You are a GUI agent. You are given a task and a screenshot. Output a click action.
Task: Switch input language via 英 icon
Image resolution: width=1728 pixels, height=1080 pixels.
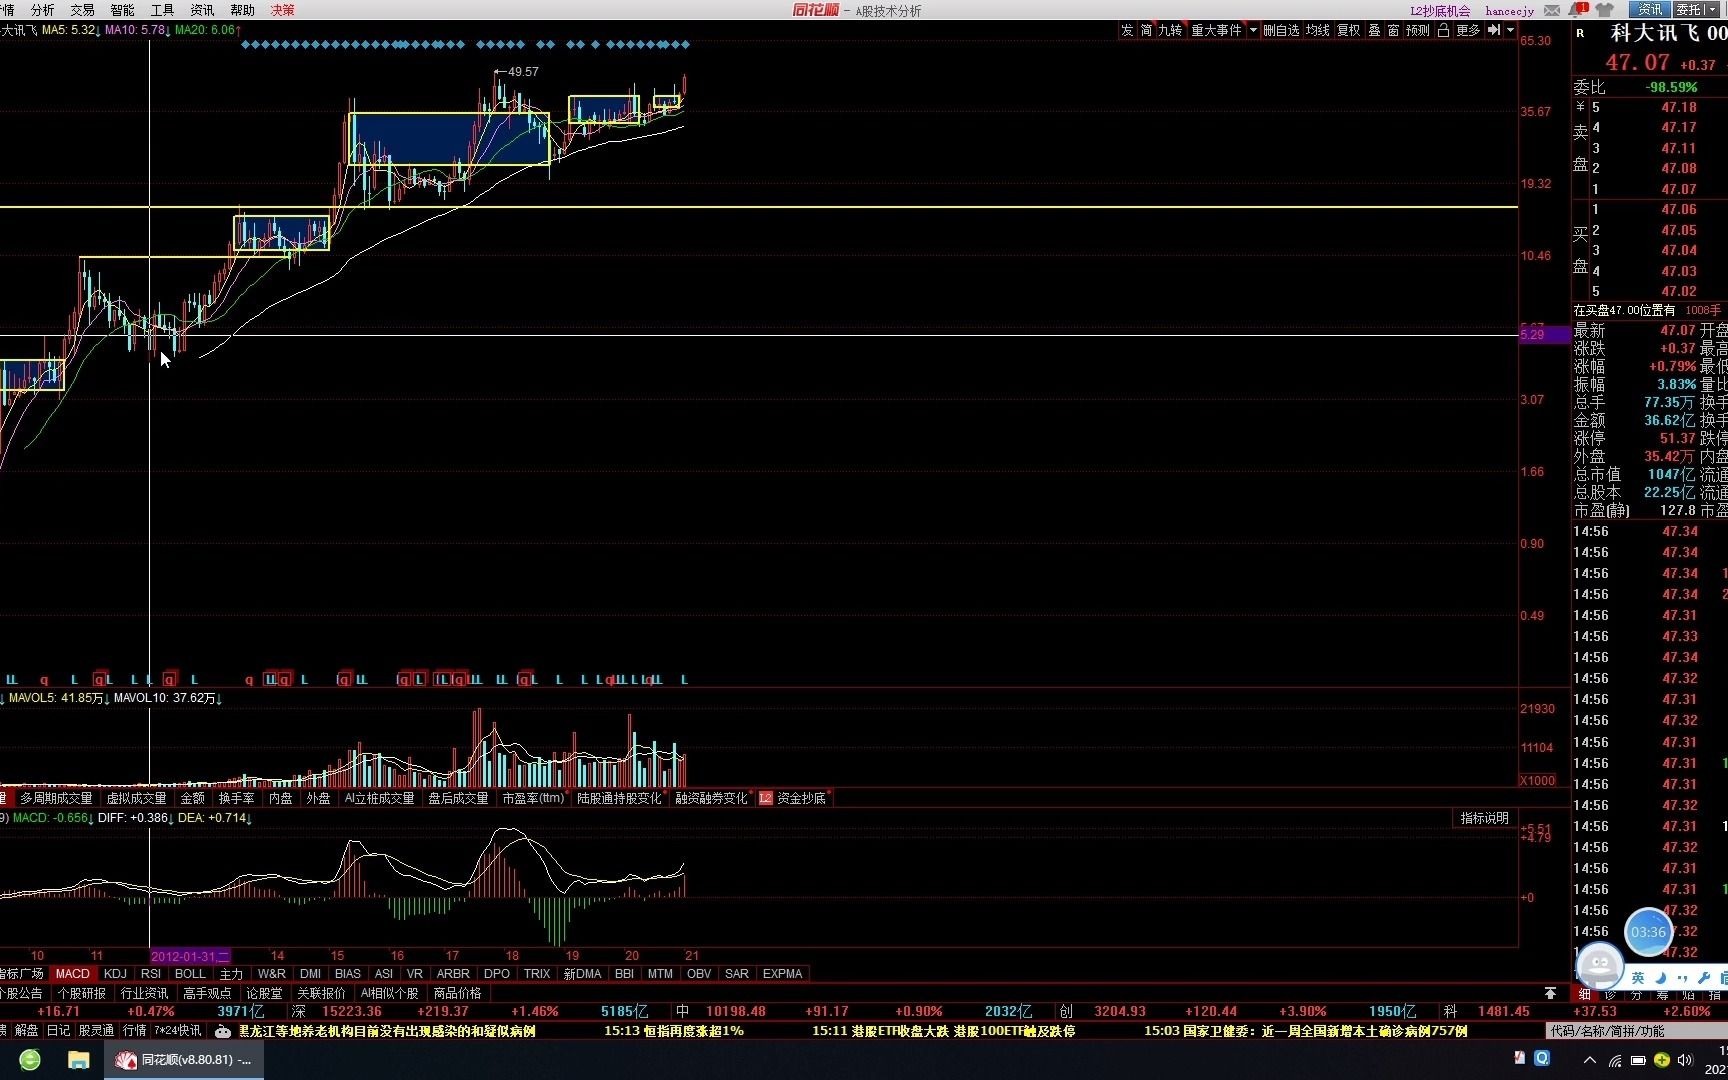[x=1638, y=977]
